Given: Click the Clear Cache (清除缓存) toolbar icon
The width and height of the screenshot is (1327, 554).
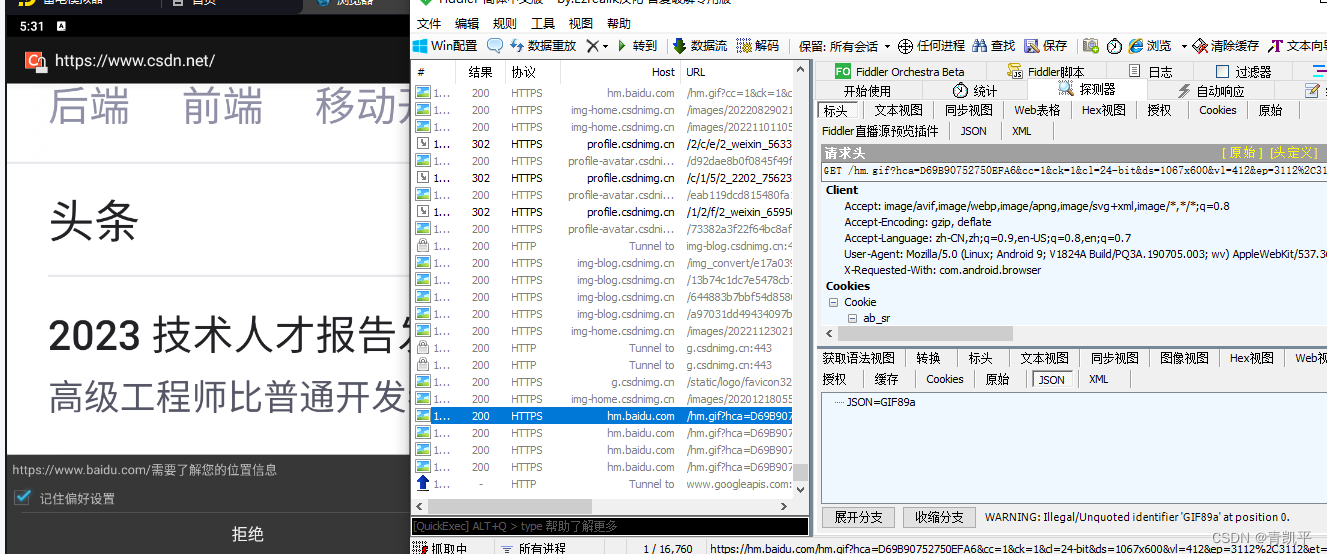Looking at the screenshot, I should coord(1202,46).
